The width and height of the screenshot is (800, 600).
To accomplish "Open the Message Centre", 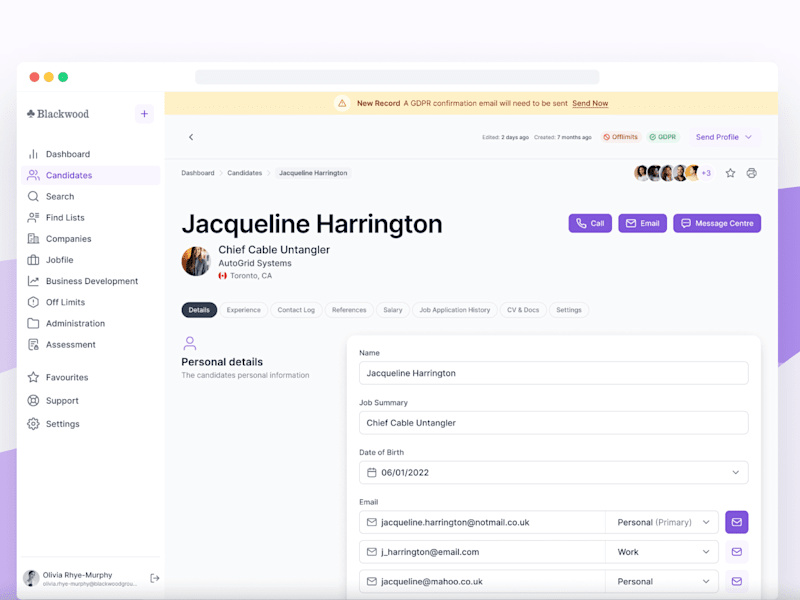I will pos(717,223).
